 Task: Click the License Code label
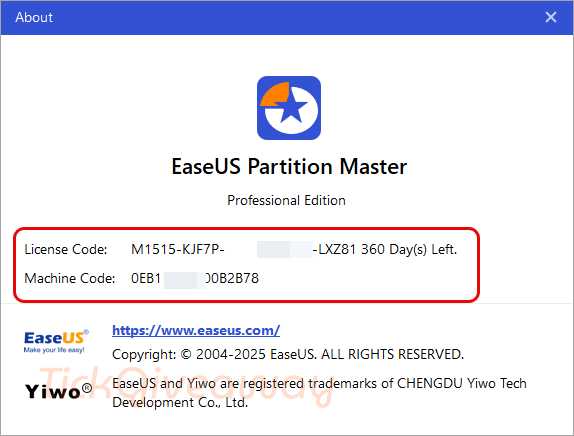point(66,249)
